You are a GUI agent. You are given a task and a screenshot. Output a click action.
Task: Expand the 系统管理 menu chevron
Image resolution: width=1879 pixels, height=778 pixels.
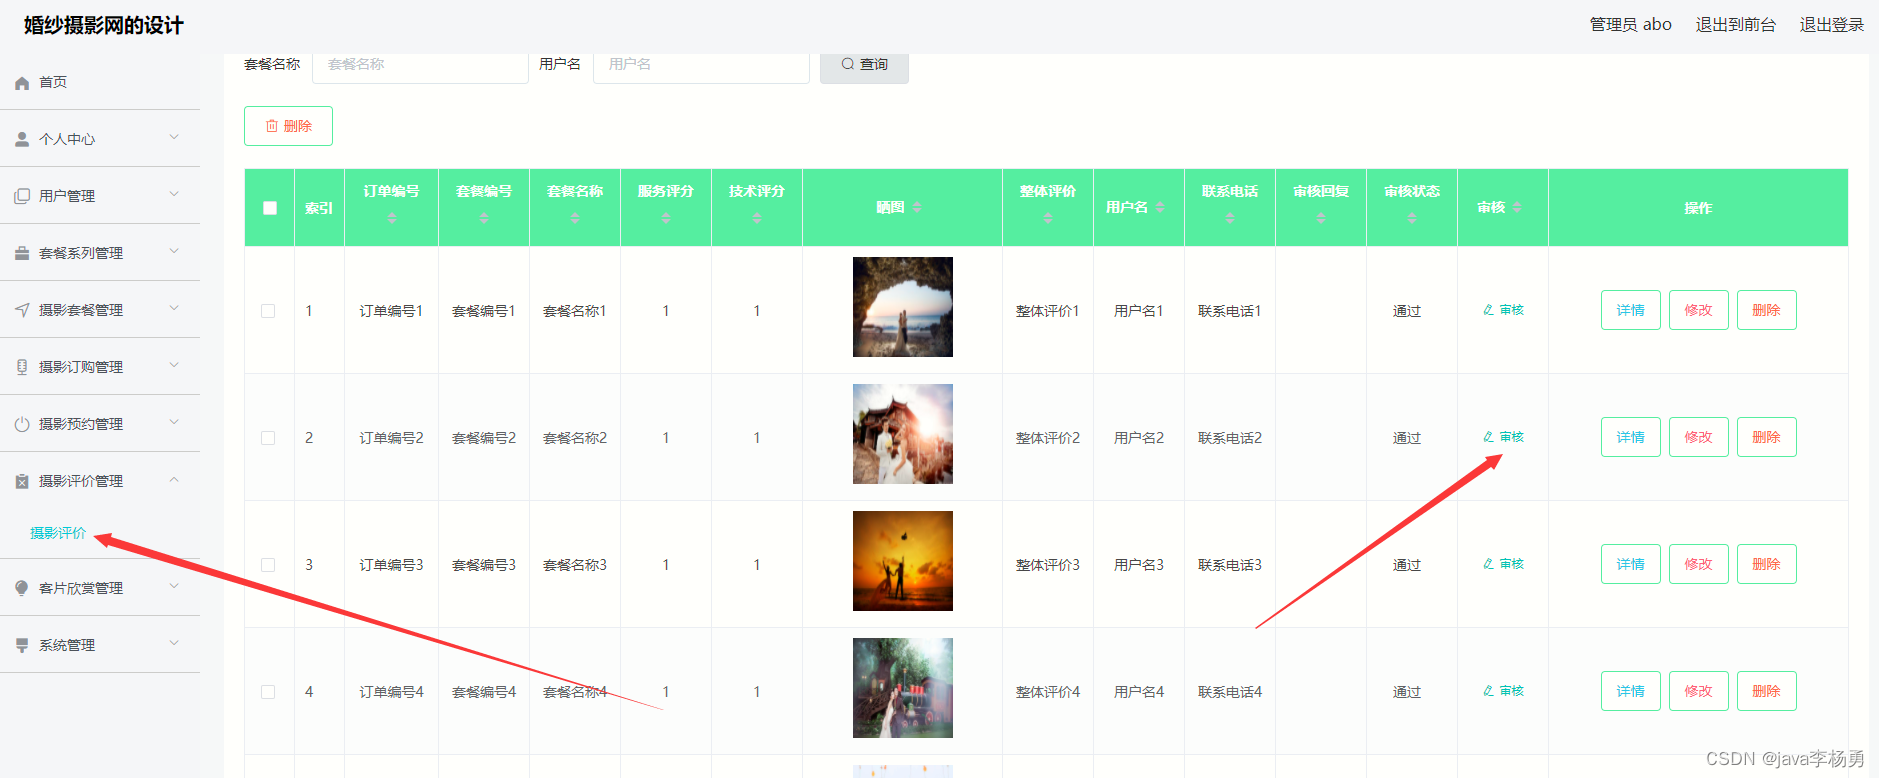click(x=174, y=643)
